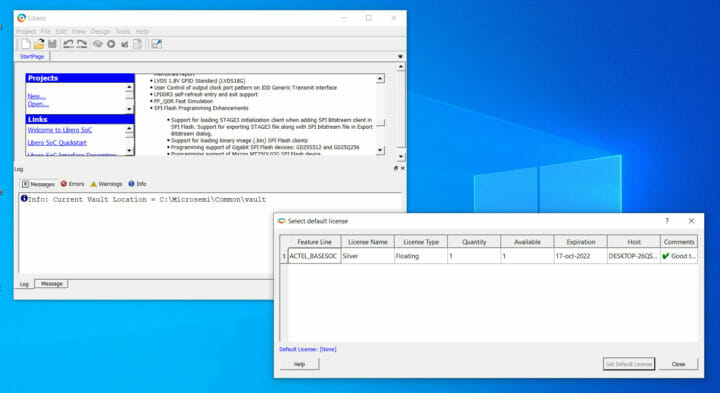The height and width of the screenshot is (393, 720).
Task: Click the release notes scroll-down arrow
Action: pyautogui.click(x=380, y=150)
